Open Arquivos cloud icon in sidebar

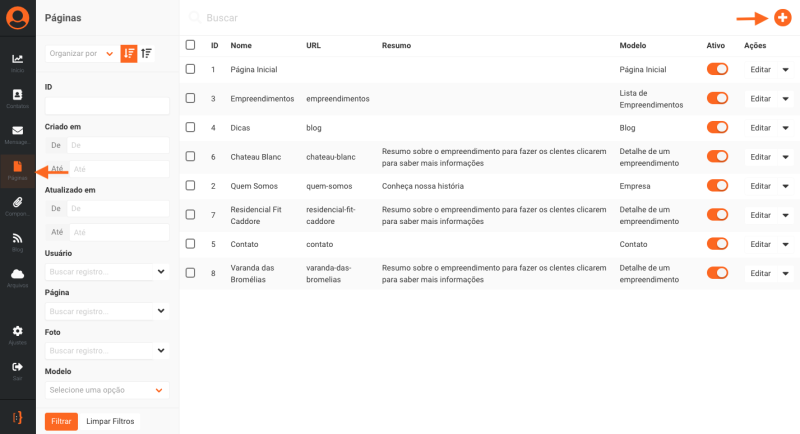pos(17,276)
